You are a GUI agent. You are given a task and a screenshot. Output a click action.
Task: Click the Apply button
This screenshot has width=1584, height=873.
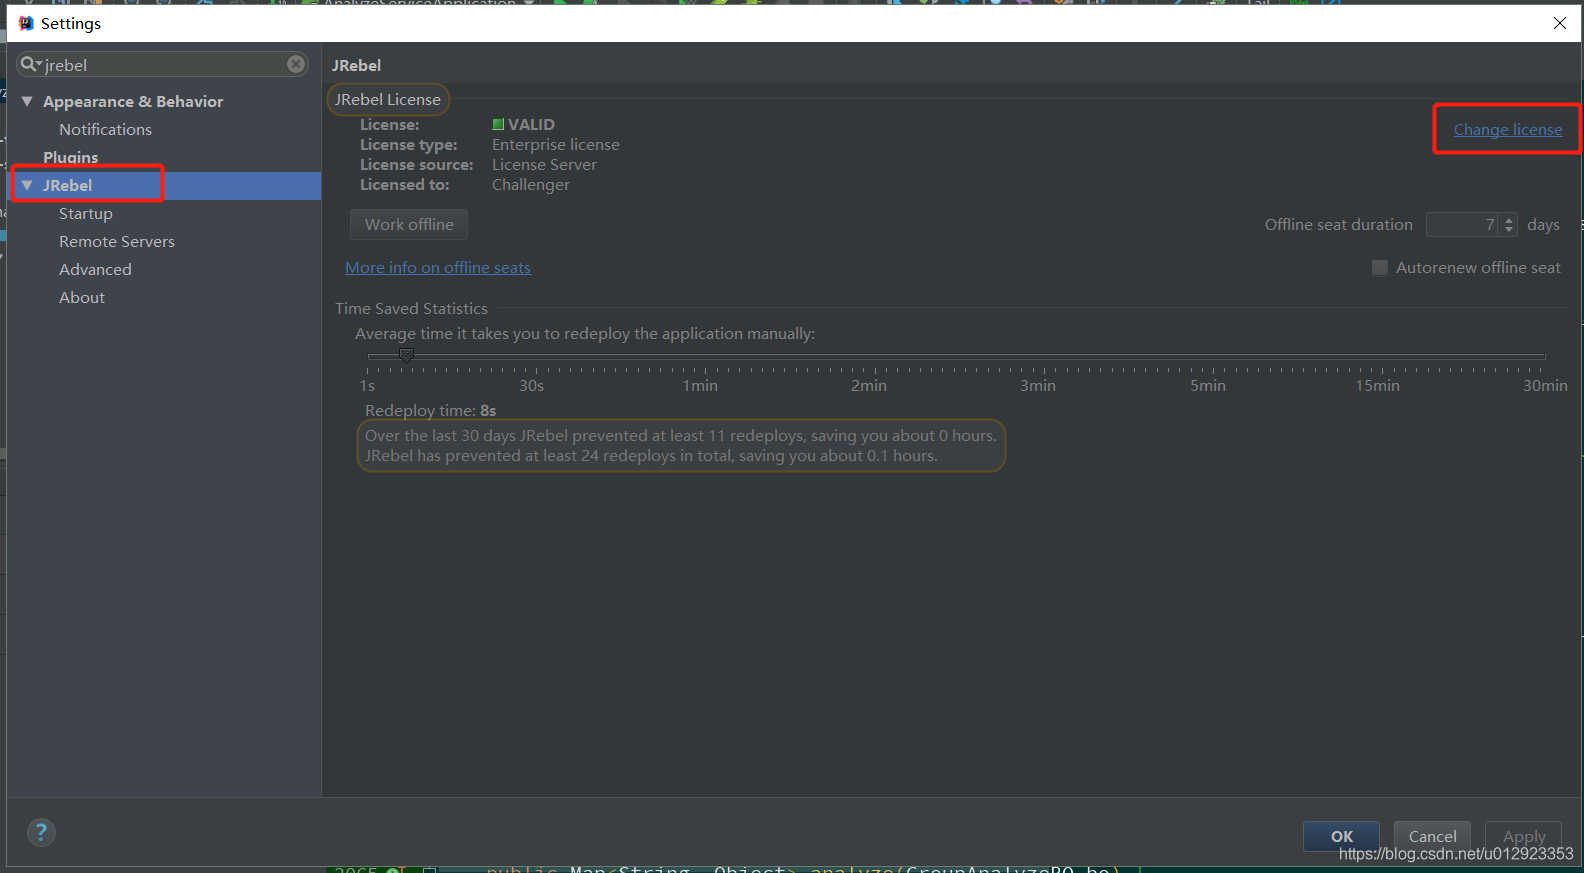(1524, 836)
